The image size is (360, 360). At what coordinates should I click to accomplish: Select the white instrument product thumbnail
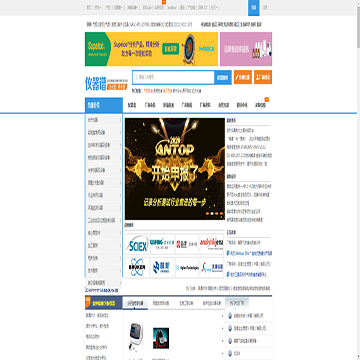pos(136,338)
